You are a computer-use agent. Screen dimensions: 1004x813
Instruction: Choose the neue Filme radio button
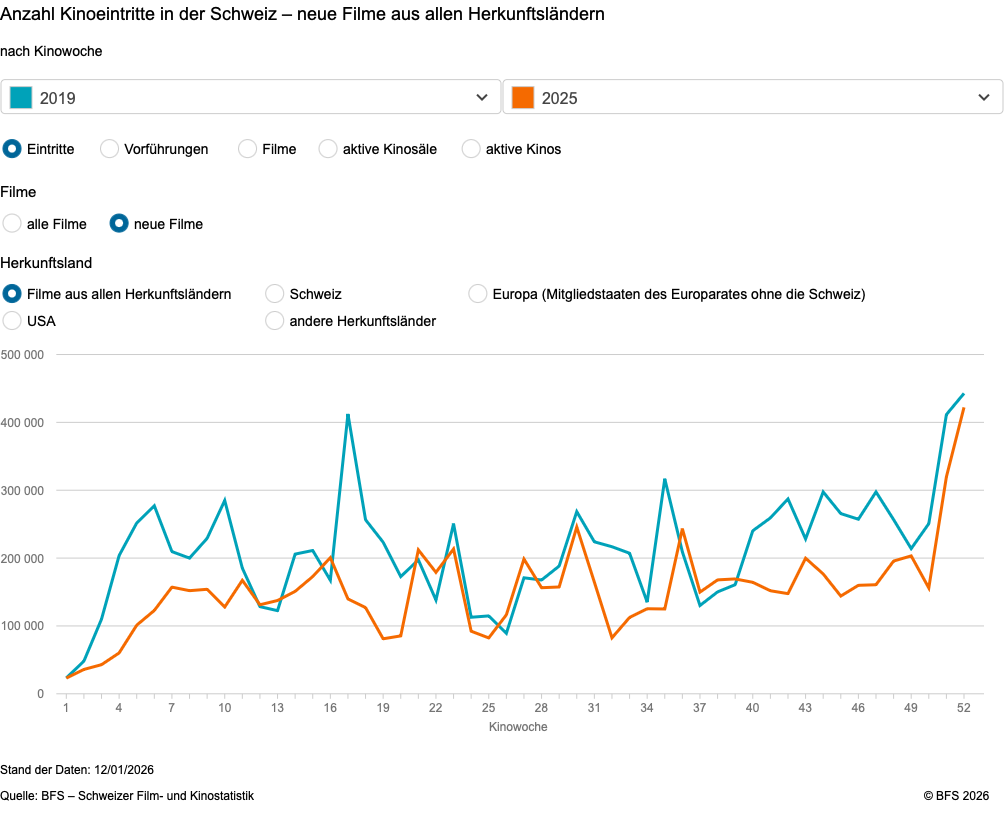(119, 224)
